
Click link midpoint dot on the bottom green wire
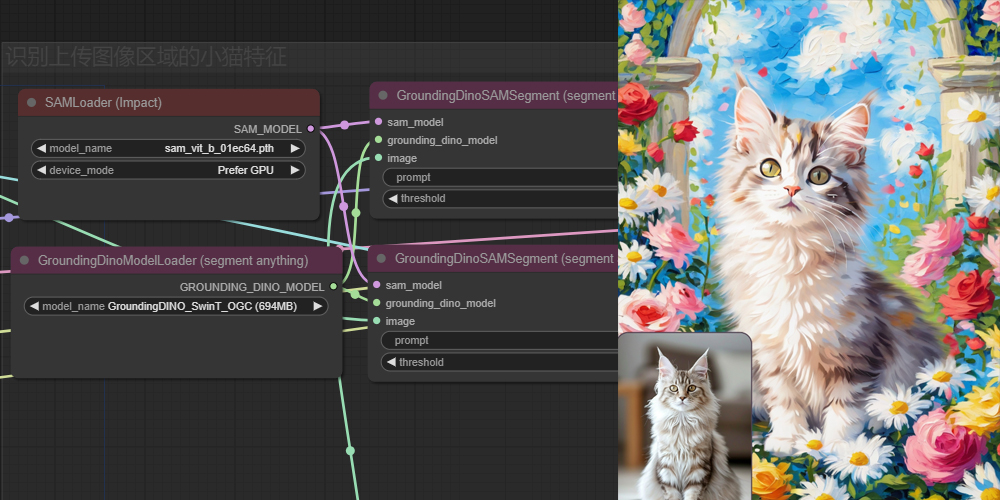[x=350, y=451]
